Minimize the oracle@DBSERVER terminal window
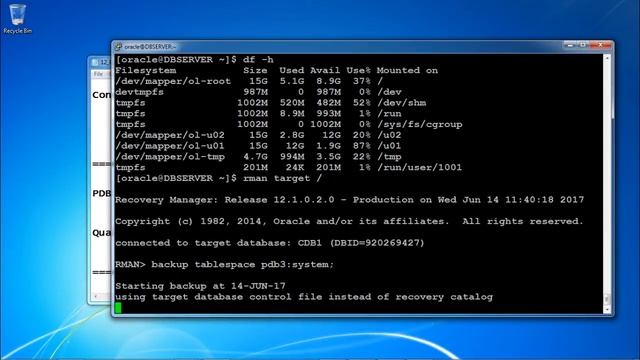 click(x=571, y=45)
